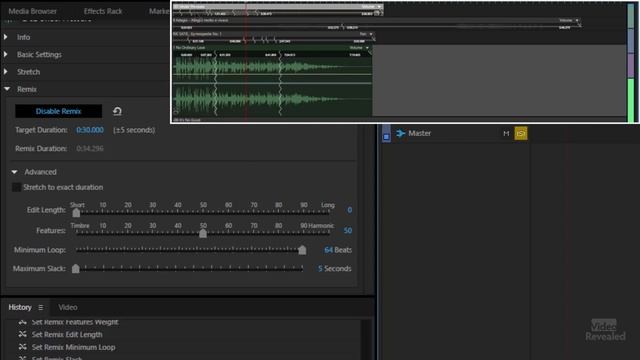640x360 pixels.
Task: Select Set Remix Edit Length history entry
Action: [x=67, y=334]
